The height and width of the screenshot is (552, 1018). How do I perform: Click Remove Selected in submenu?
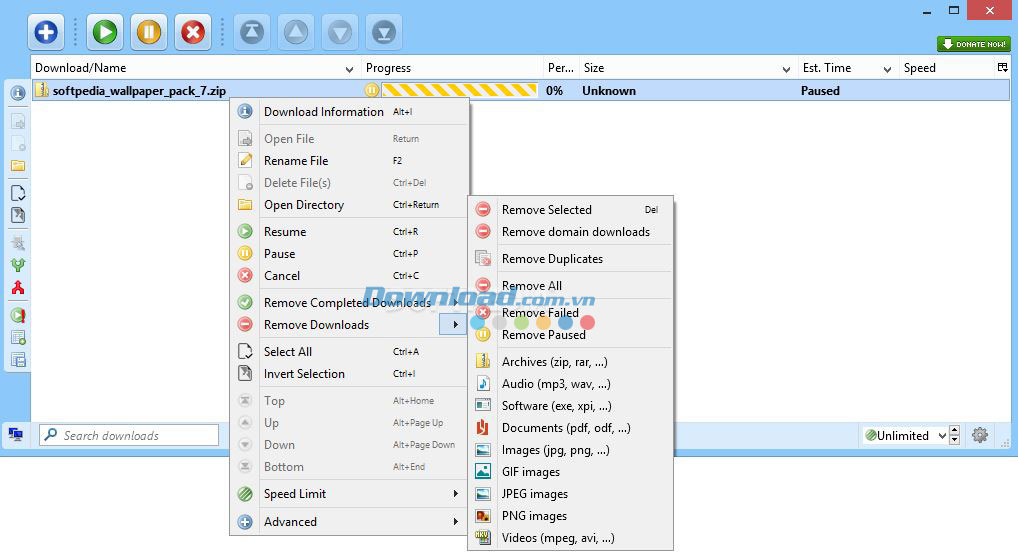pyautogui.click(x=571, y=210)
